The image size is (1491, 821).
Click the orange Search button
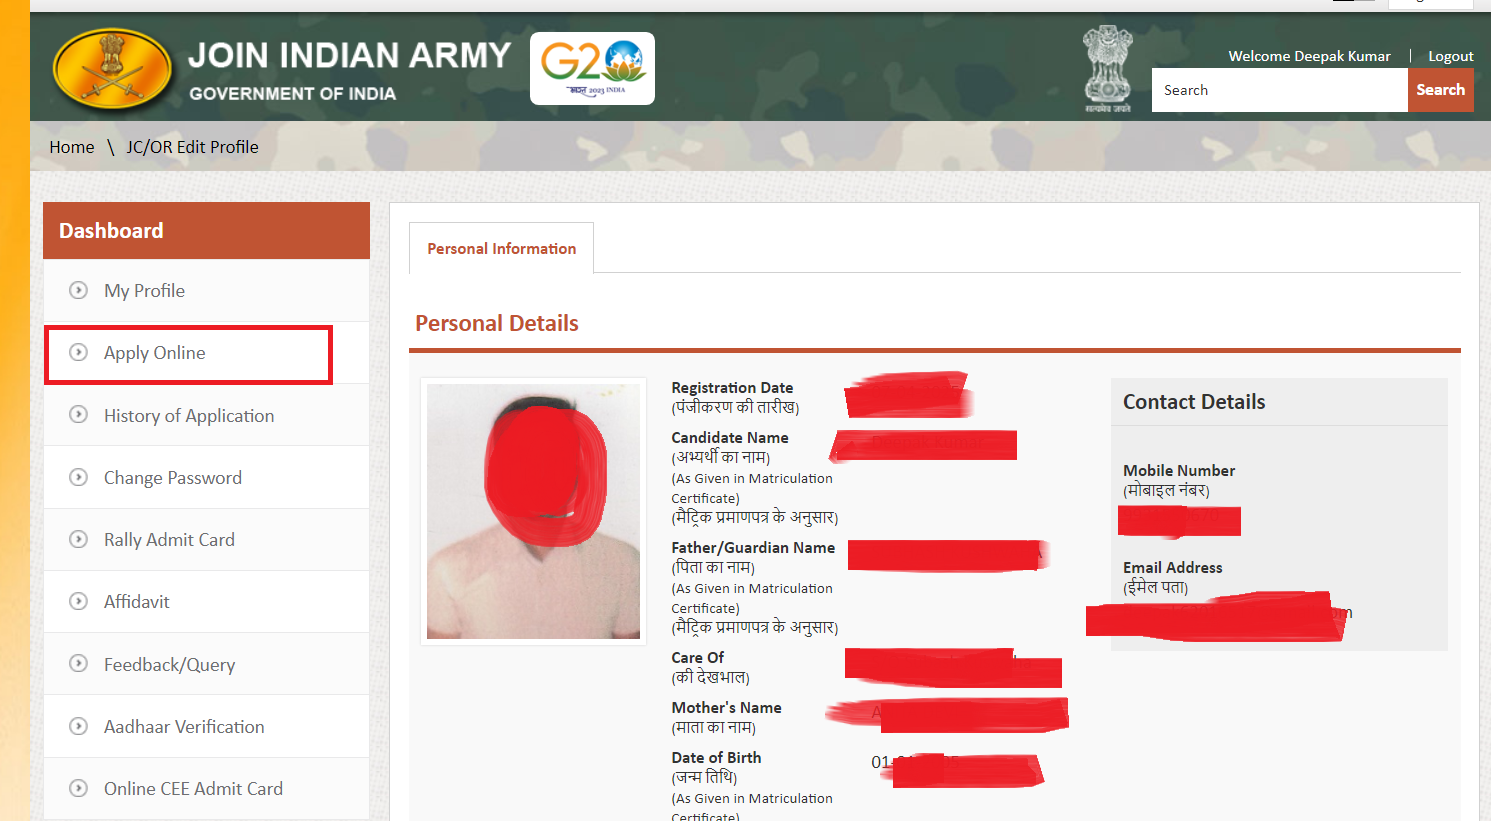coord(1440,90)
